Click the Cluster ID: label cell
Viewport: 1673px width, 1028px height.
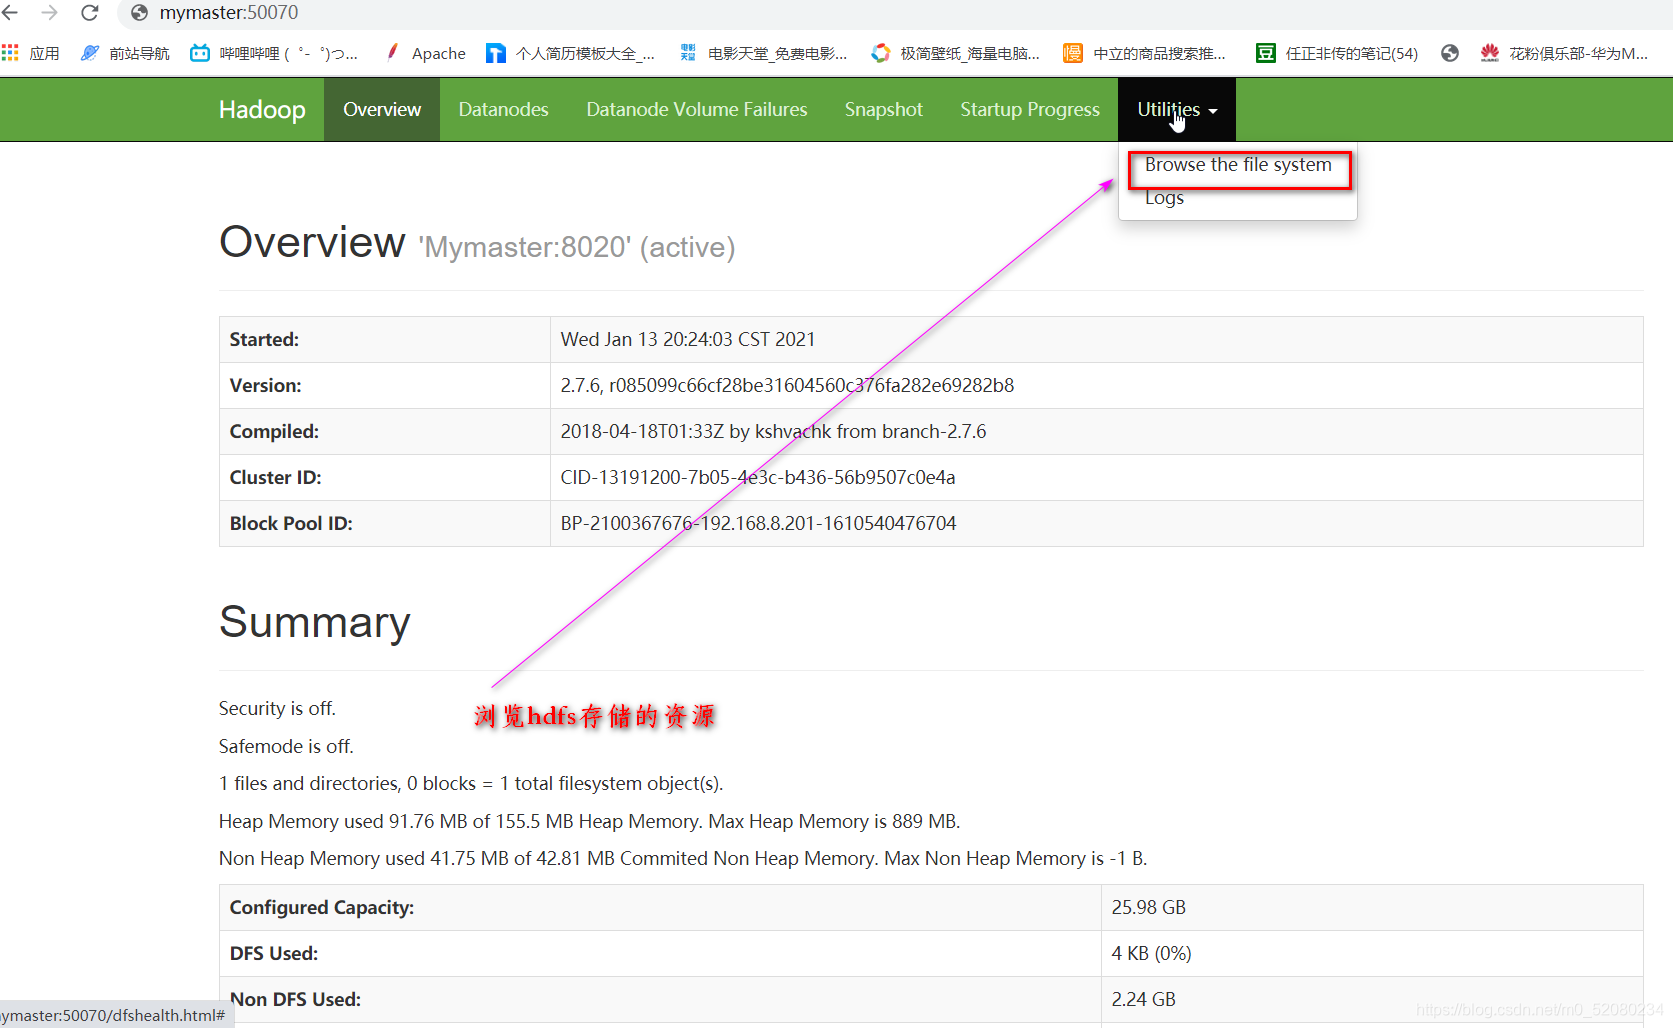pyautogui.click(x=385, y=477)
